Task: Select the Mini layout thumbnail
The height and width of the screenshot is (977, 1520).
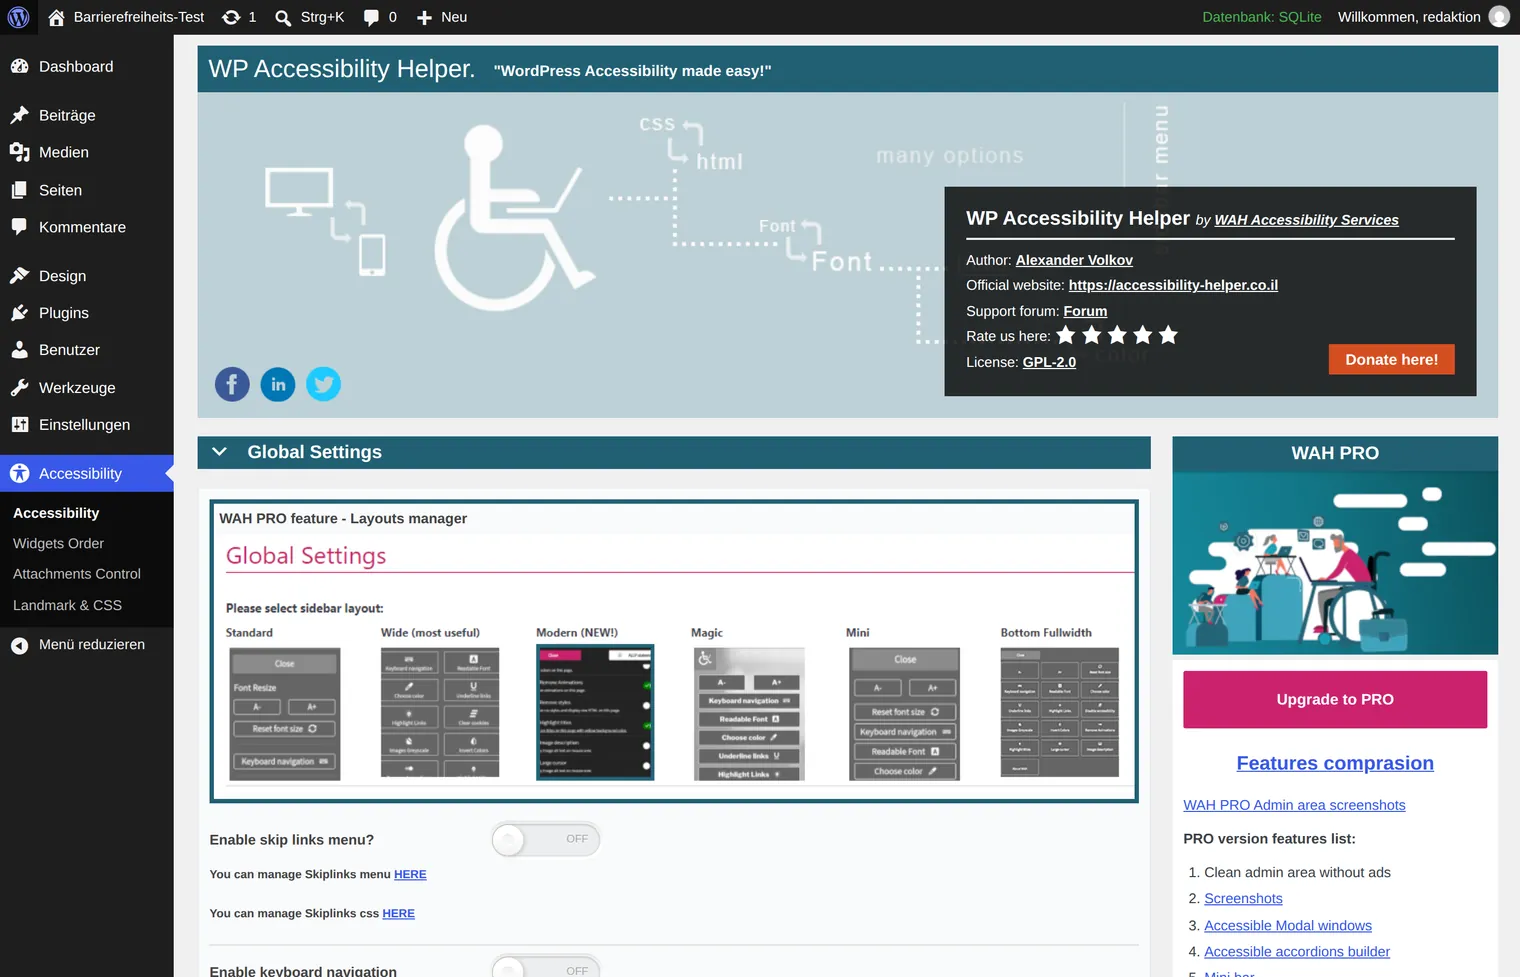Action: pyautogui.click(x=904, y=713)
